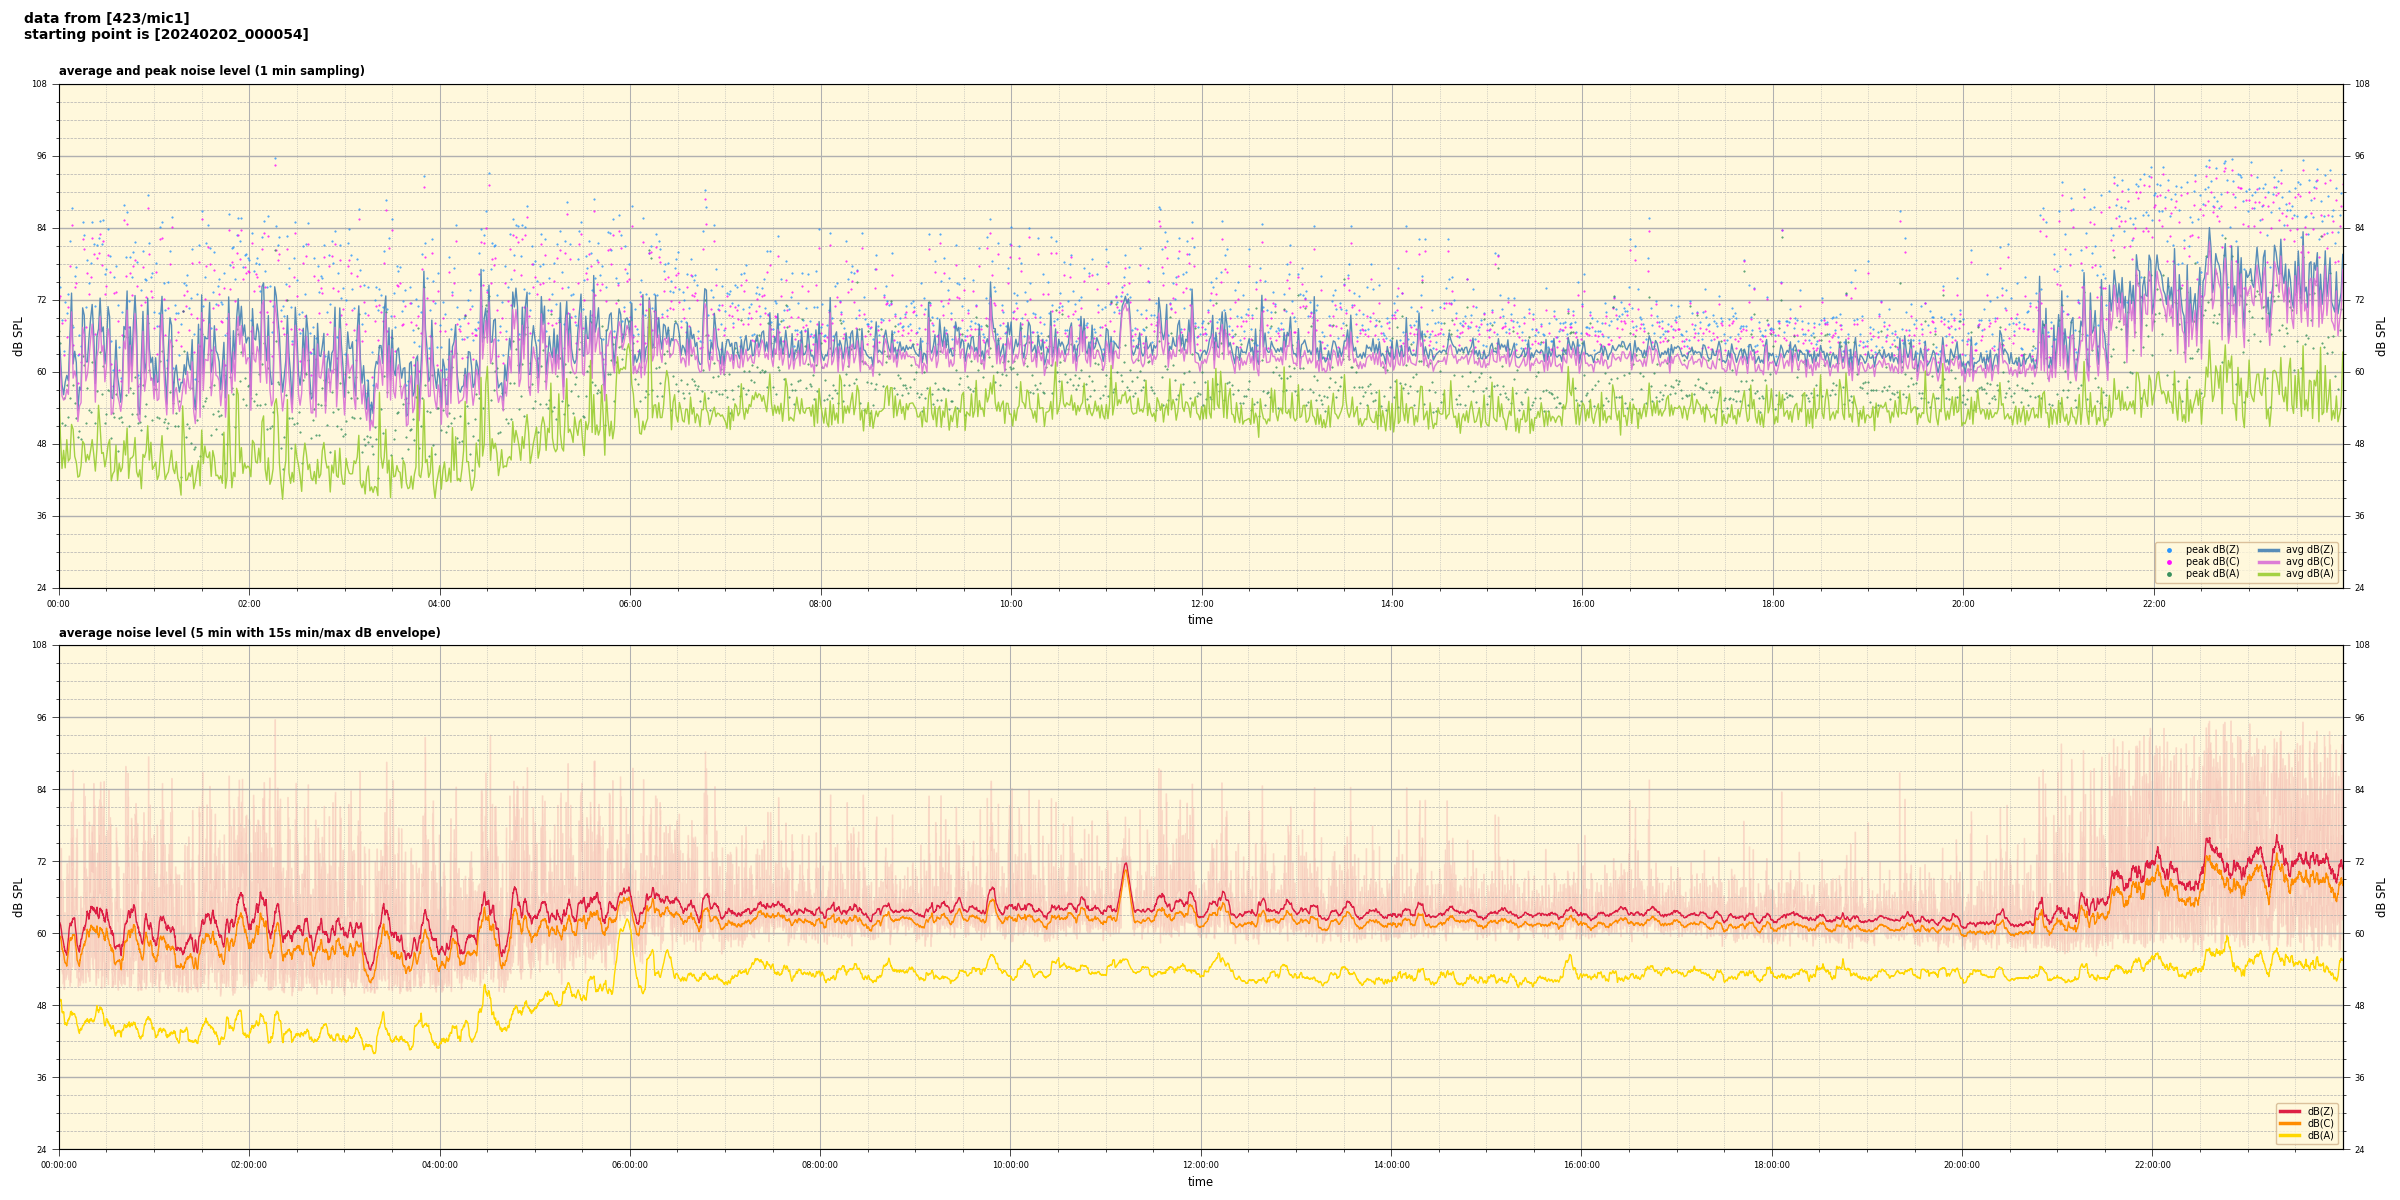Viewport: 2400px width, 1200px height.
Task: Click the 'data from [423/mic1]' header text
Action: (106, 18)
